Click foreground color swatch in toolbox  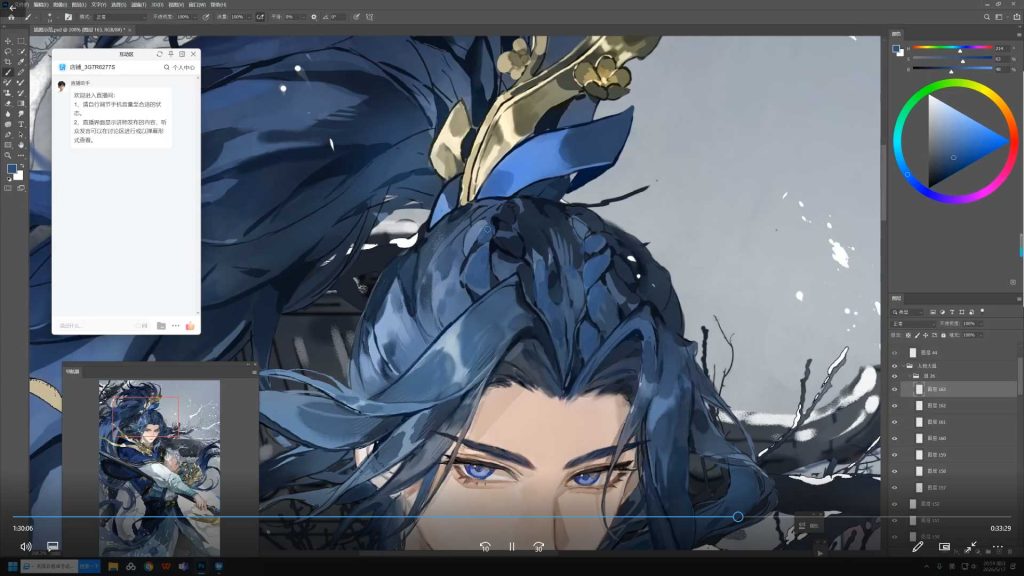11,168
